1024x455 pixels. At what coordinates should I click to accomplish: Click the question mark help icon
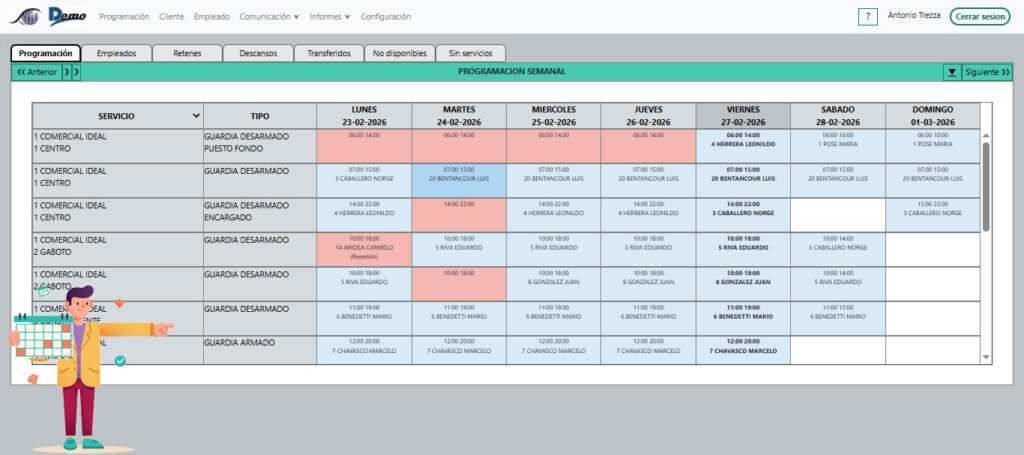868,17
